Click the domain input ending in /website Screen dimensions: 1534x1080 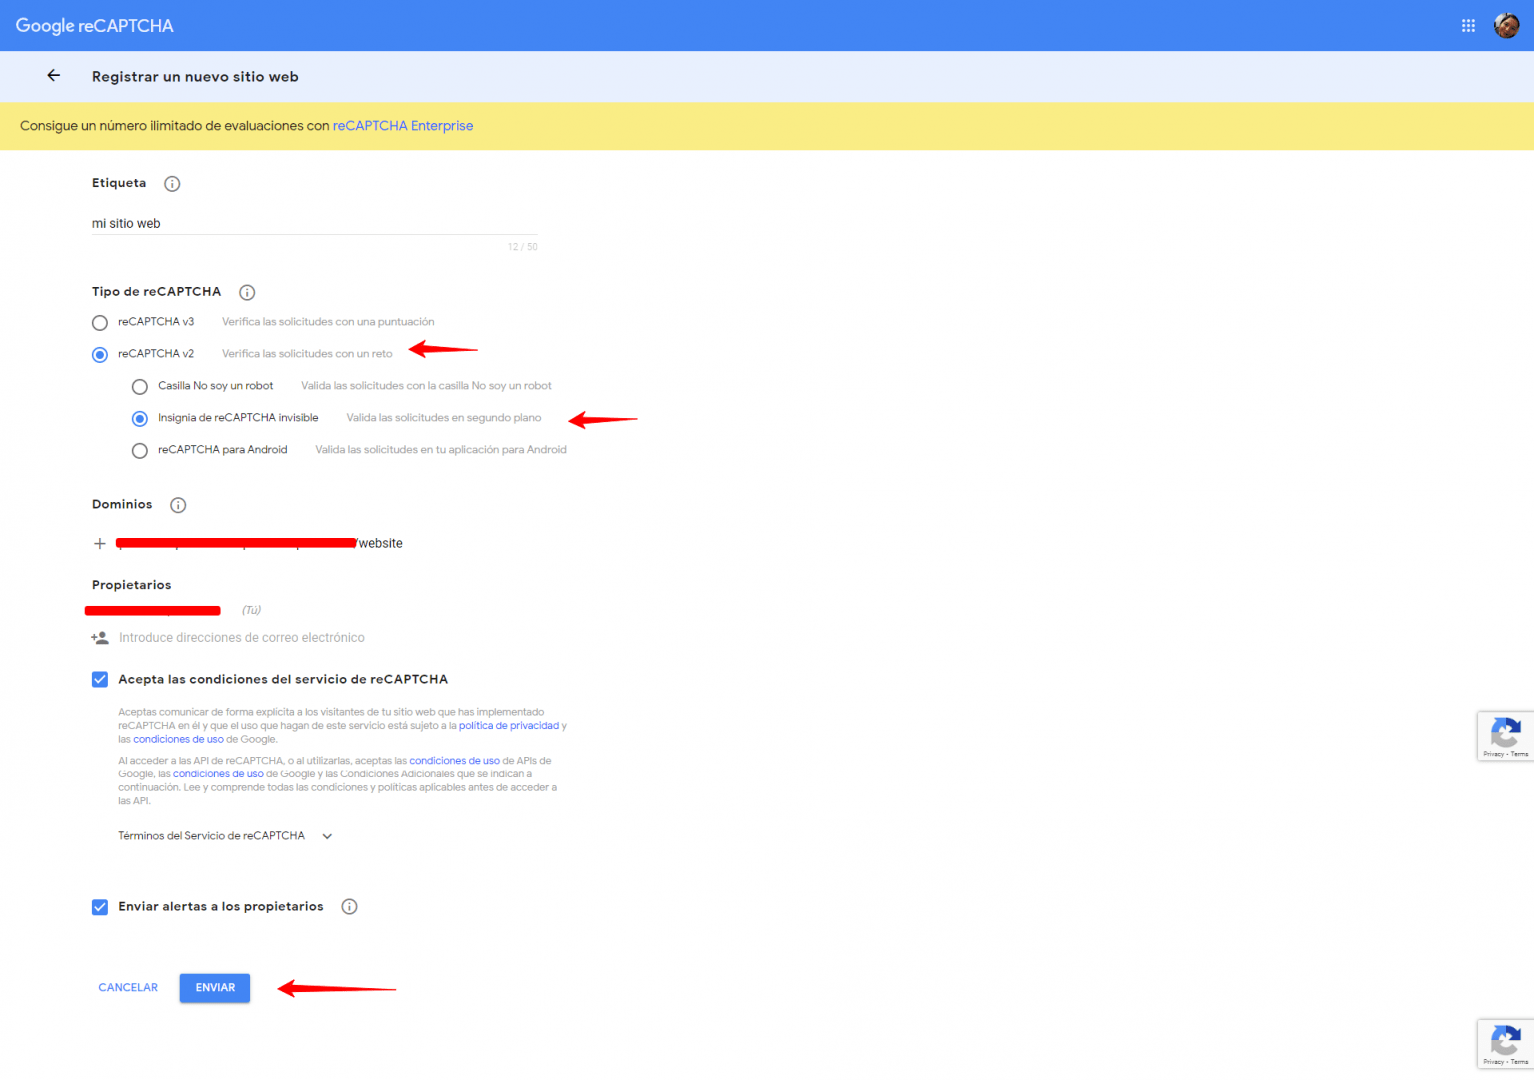point(260,544)
